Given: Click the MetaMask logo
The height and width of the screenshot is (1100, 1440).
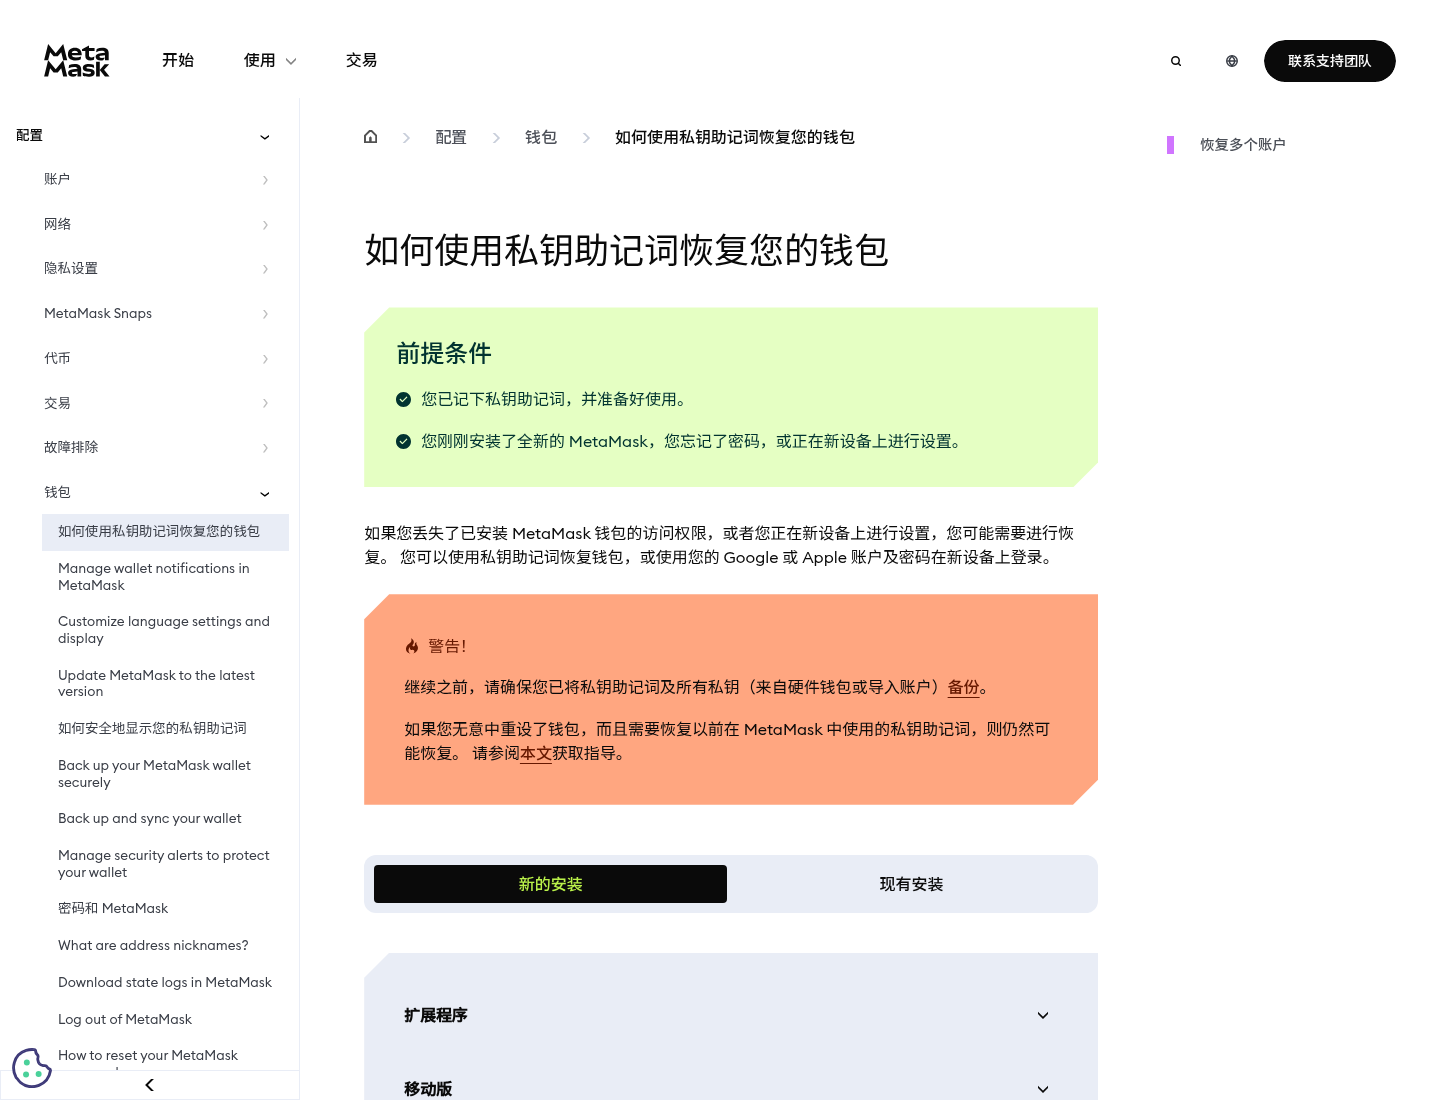Looking at the screenshot, I should (x=77, y=61).
